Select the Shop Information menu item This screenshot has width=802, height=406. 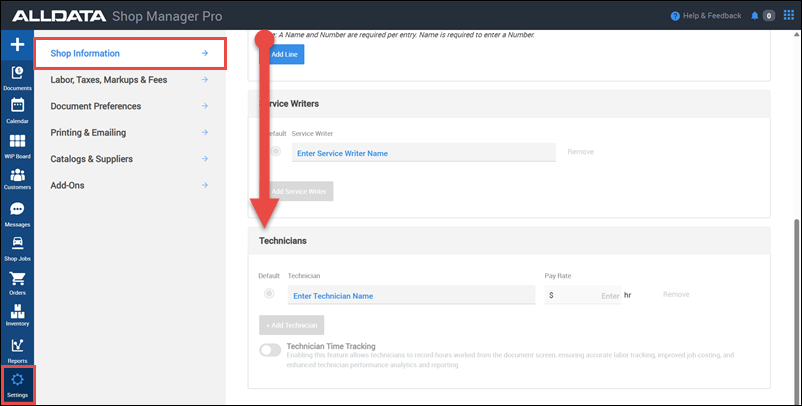click(129, 53)
